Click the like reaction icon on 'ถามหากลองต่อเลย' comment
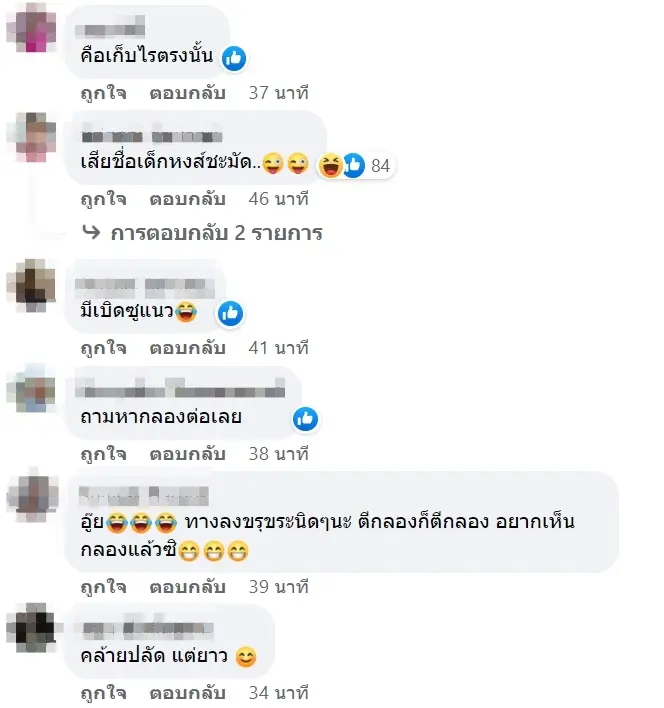The width and height of the screenshot is (664, 708). [x=306, y=419]
